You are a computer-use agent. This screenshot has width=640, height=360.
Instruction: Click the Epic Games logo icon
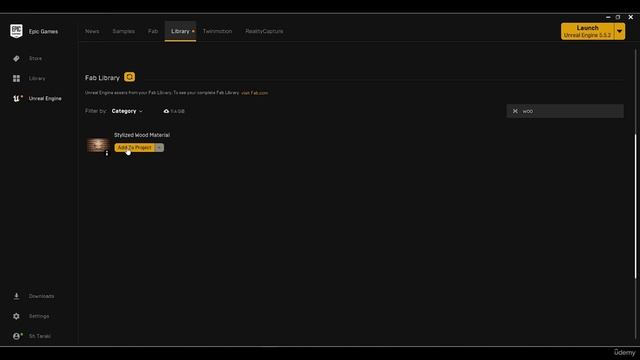click(16, 31)
